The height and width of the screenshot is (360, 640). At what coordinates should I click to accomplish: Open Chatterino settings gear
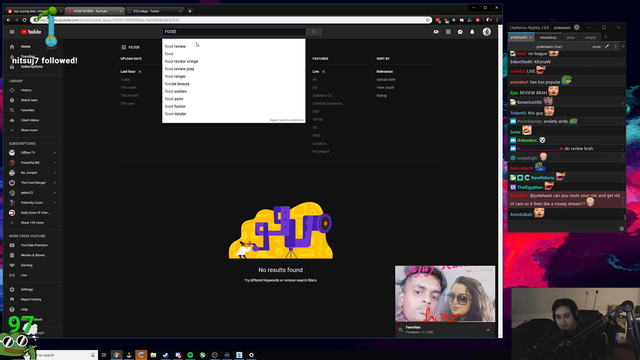(x=577, y=27)
